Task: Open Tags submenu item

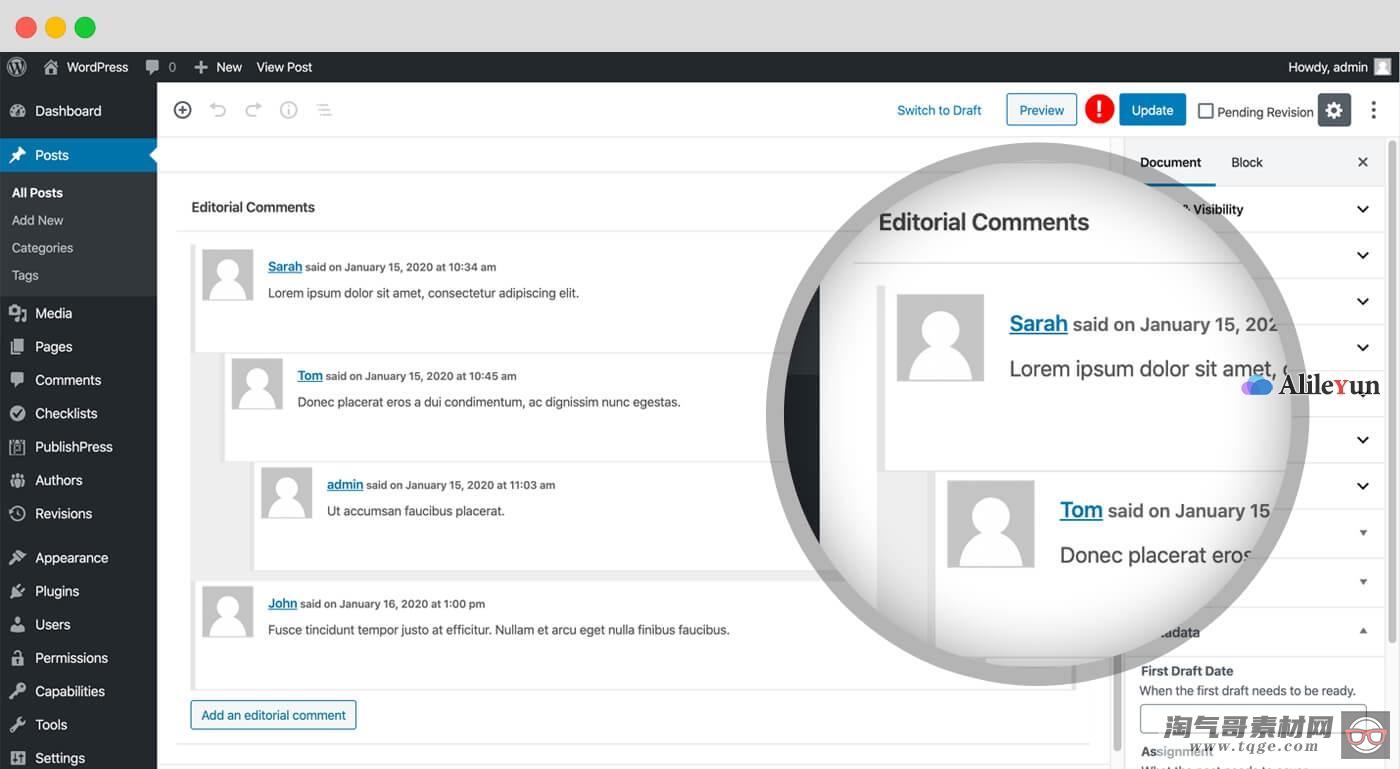Action: [25, 275]
